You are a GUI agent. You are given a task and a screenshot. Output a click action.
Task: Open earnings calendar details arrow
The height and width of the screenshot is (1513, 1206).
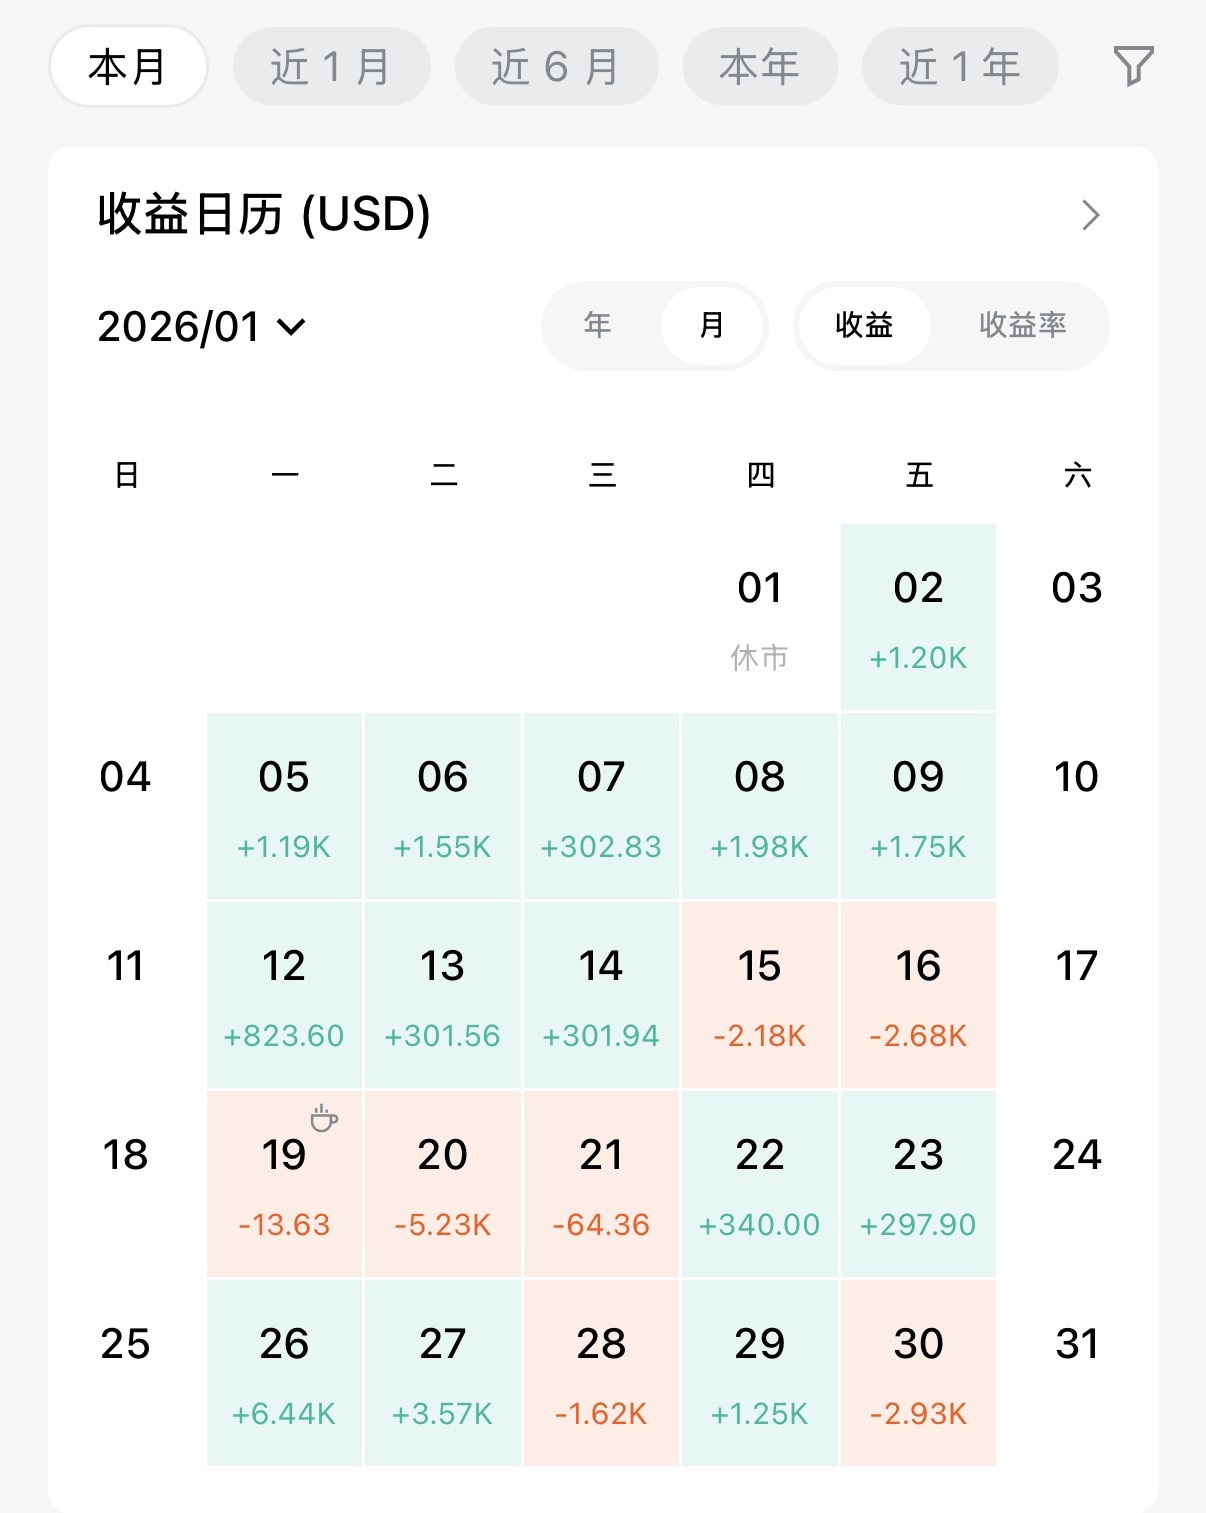coord(1090,215)
